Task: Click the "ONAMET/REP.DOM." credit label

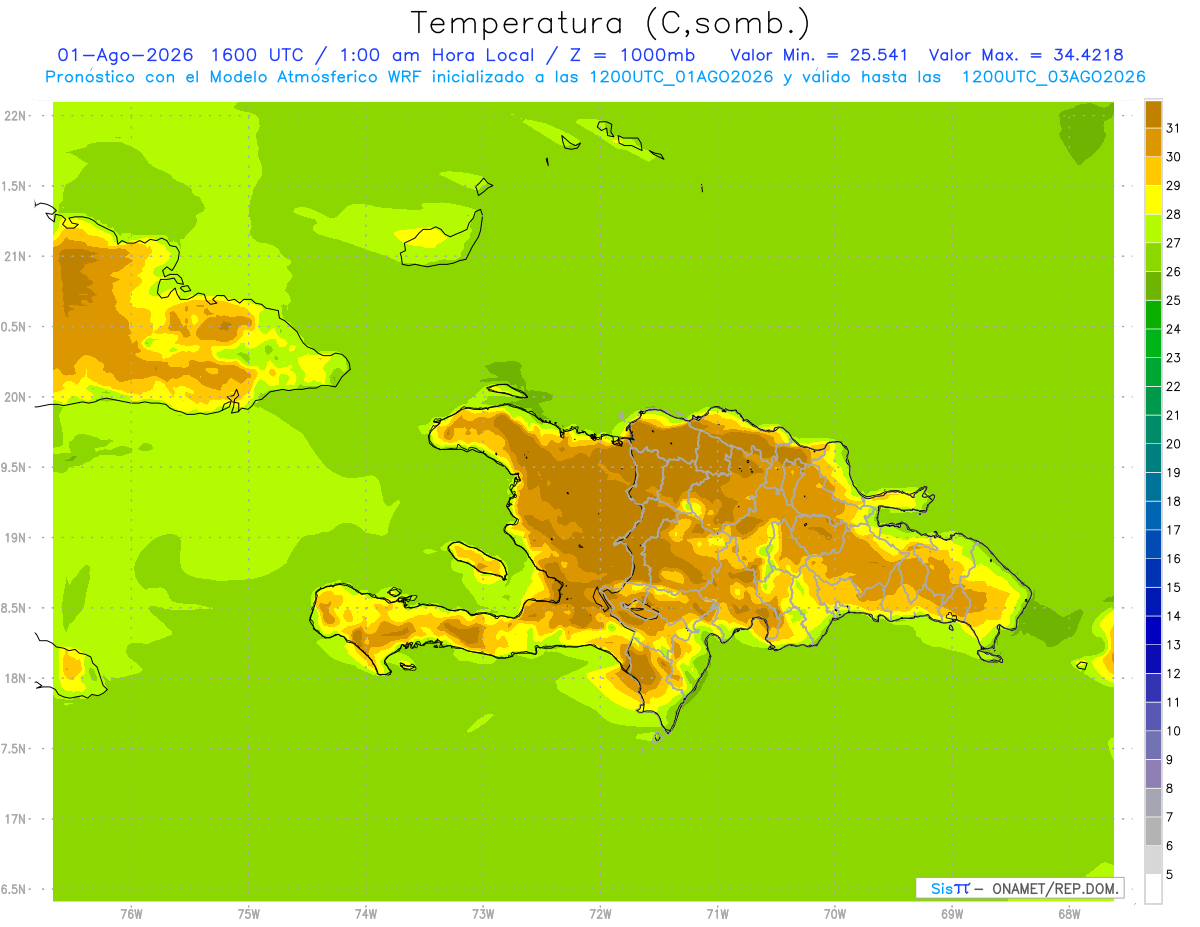Action: 1056,888
